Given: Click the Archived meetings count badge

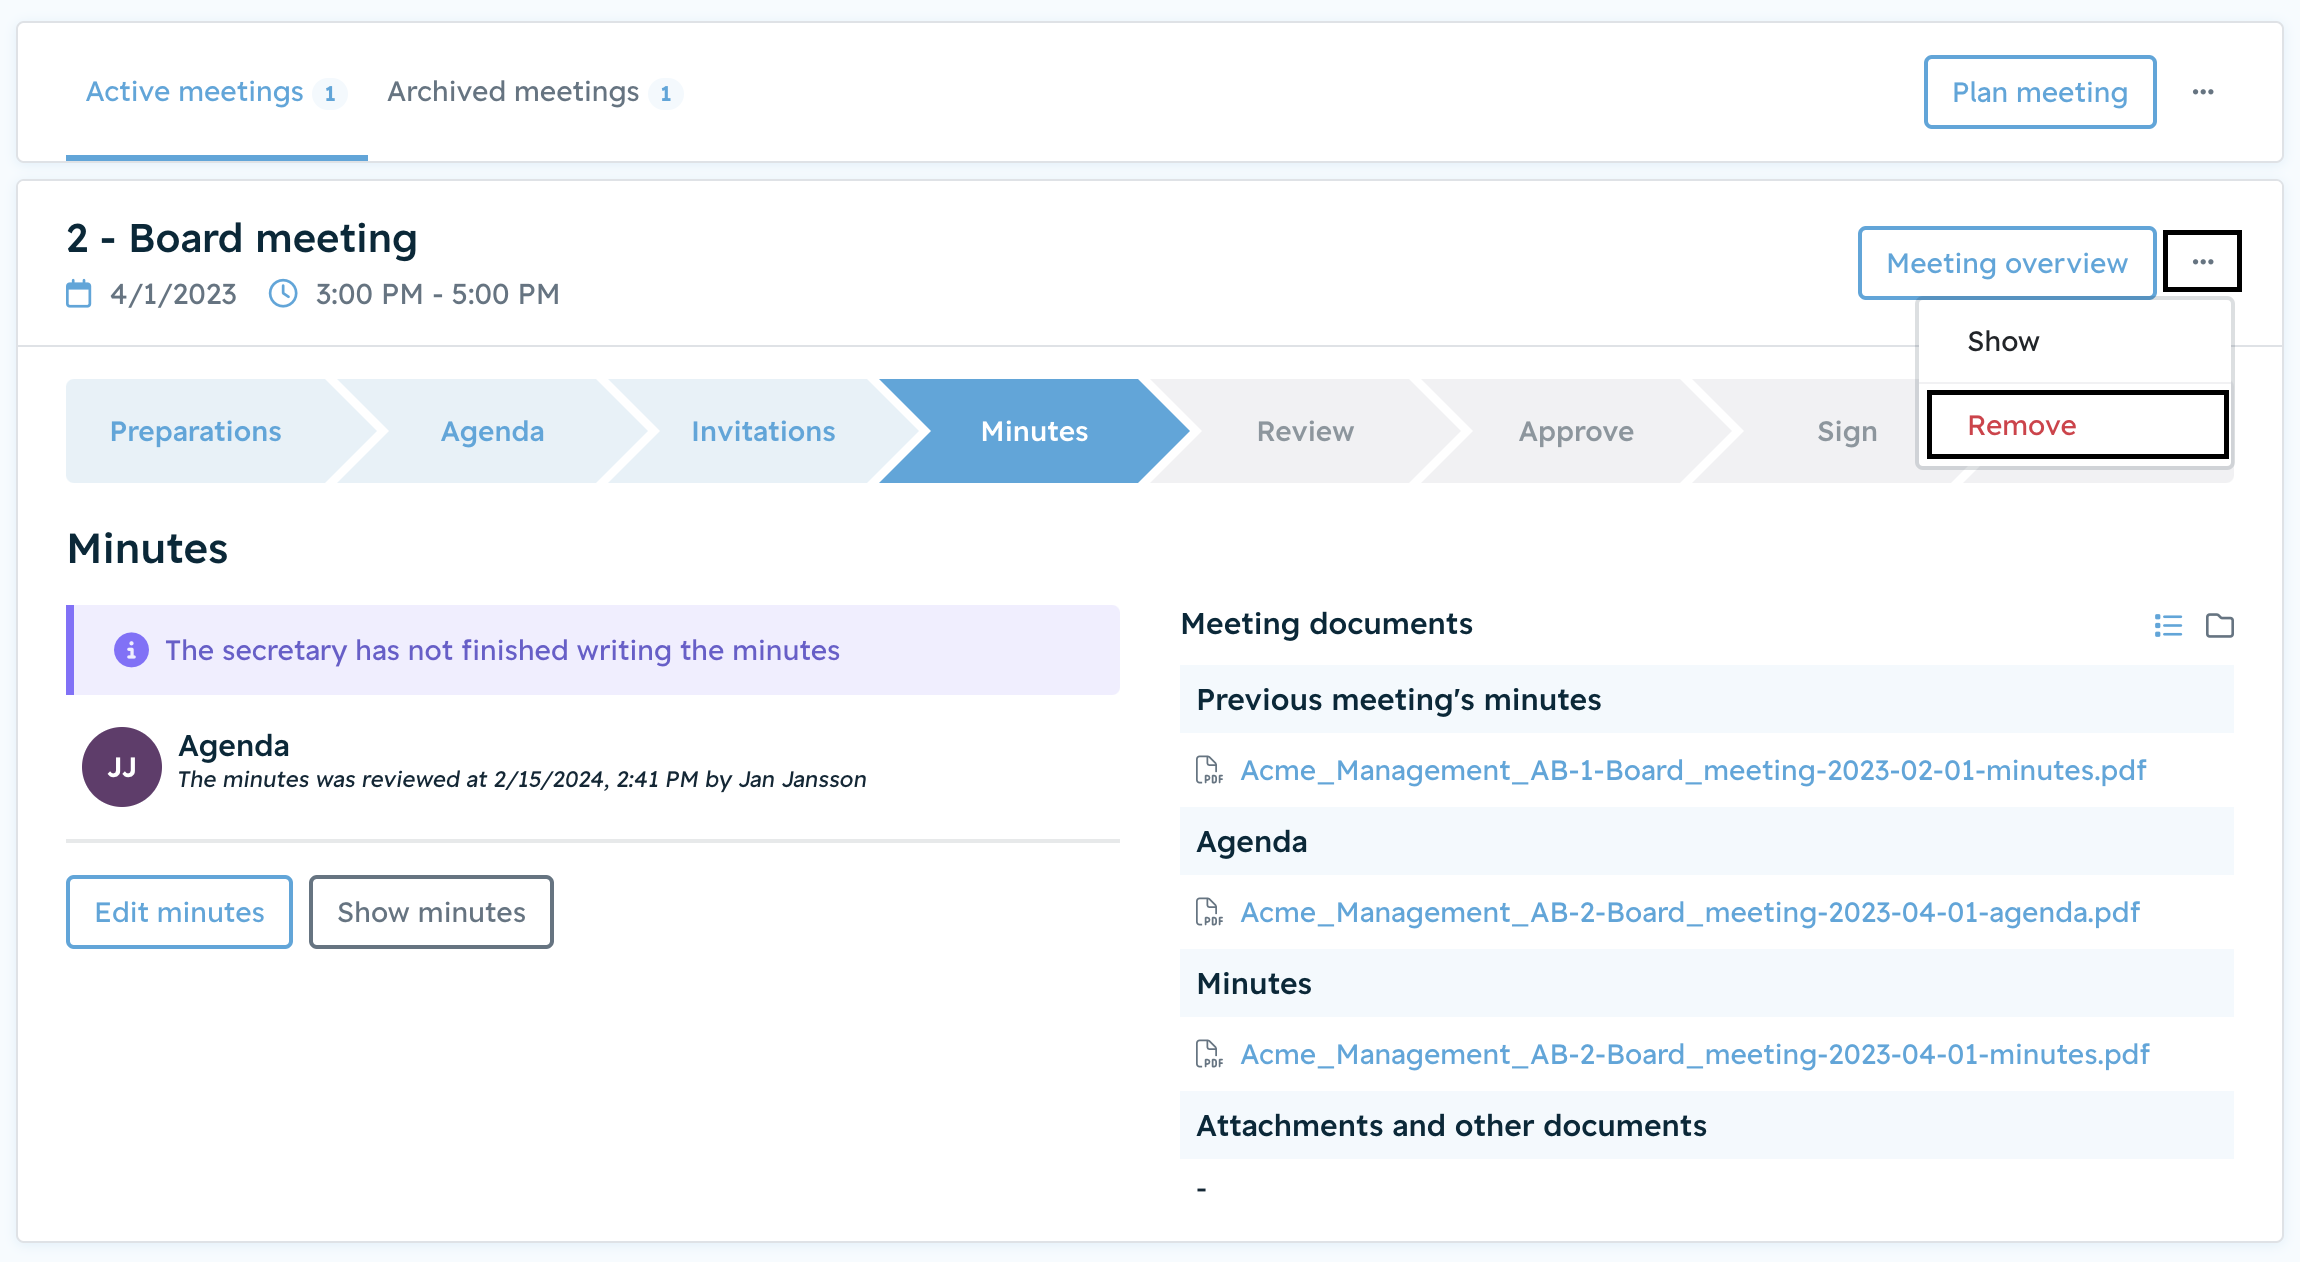Looking at the screenshot, I should coord(666,94).
